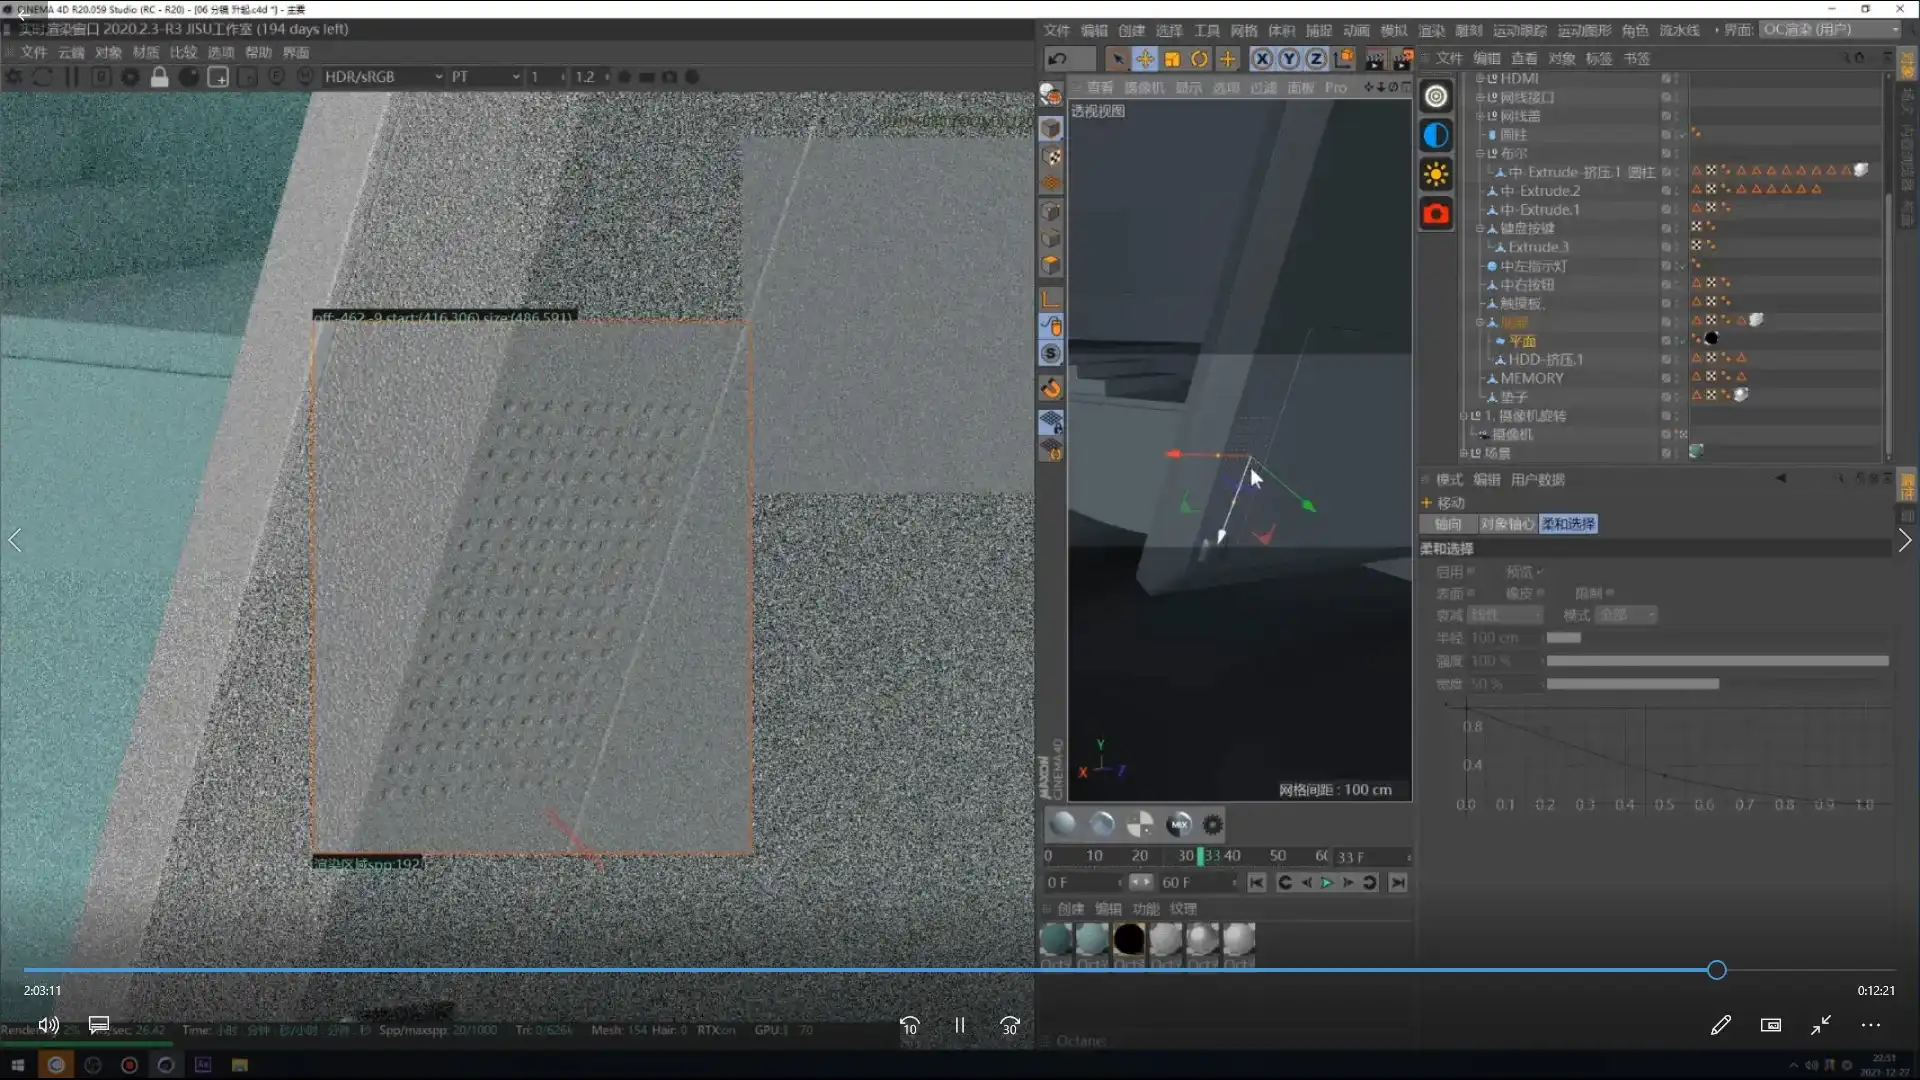Click the black material swatch
Viewport: 1920px width, 1080px height.
point(1128,940)
